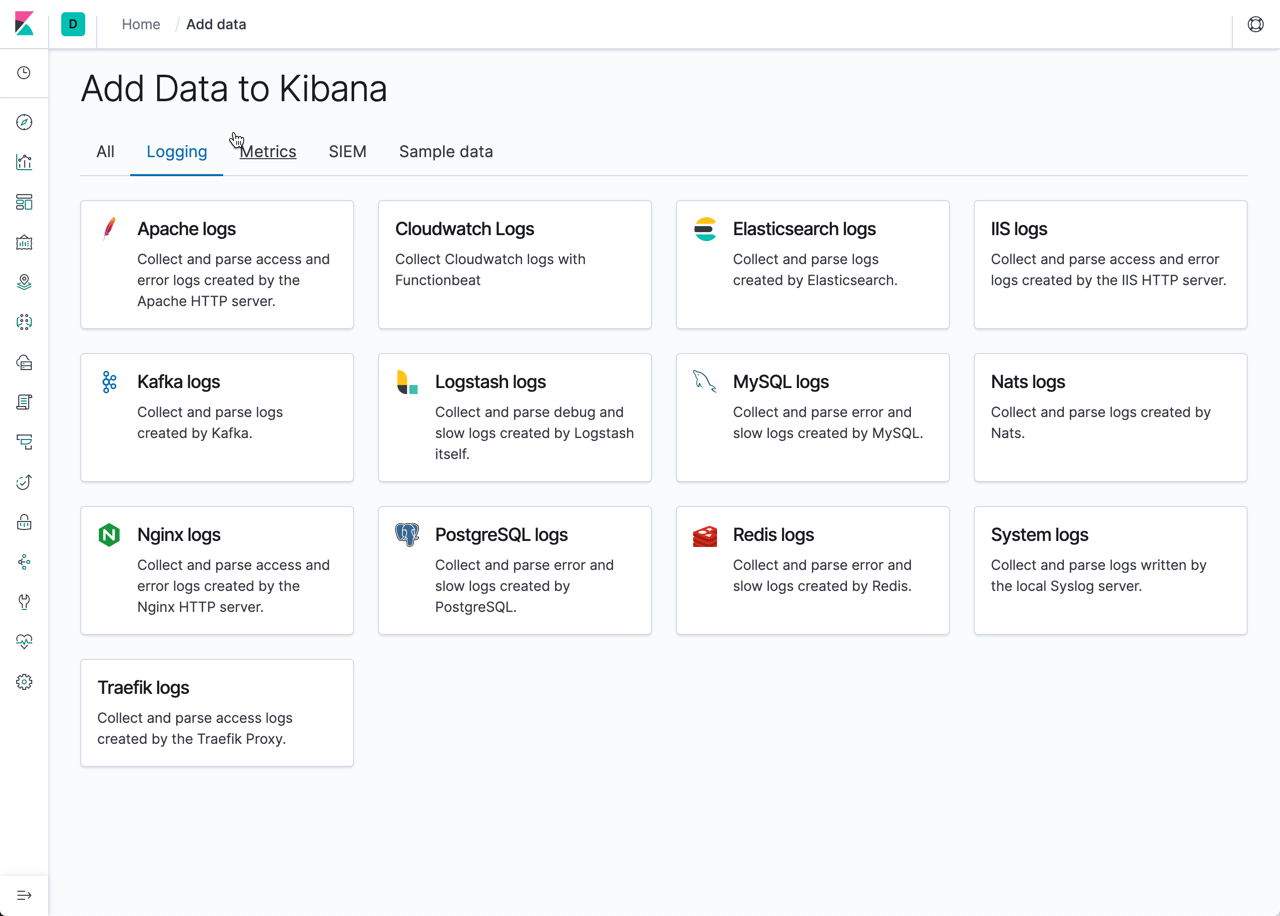
Task: Open the Dashboard app from the sidebar
Action: 23,201
